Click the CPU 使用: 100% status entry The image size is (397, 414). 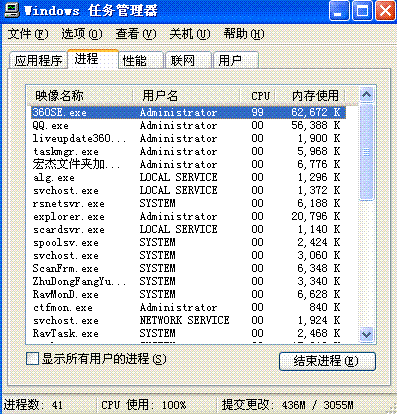(x=144, y=405)
